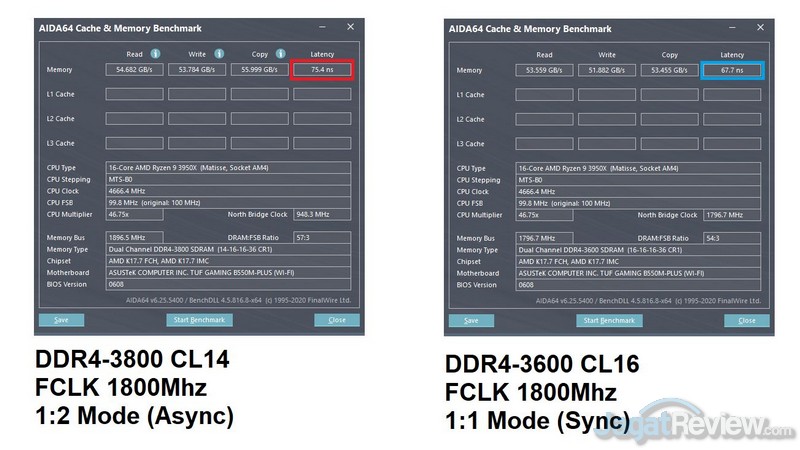Click Chipset value in right window
This screenshot has height=450, width=800.
pyautogui.click(x=638, y=261)
